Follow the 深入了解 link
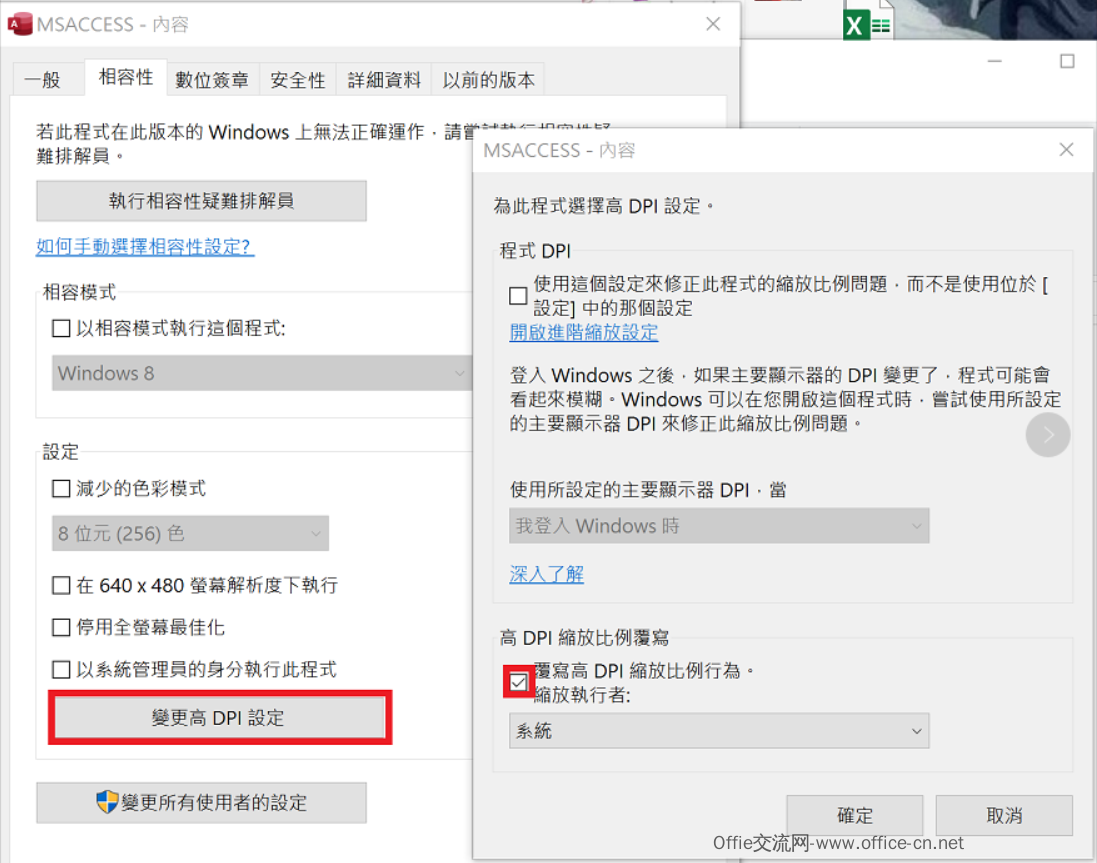This screenshot has height=863, width=1097. click(546, 574)
